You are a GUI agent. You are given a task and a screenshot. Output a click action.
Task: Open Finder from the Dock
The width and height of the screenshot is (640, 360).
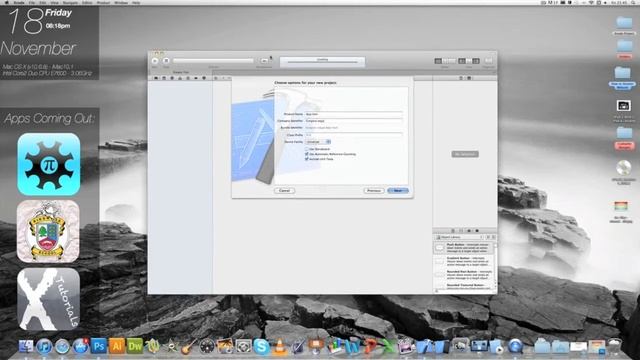pos(26,346)
